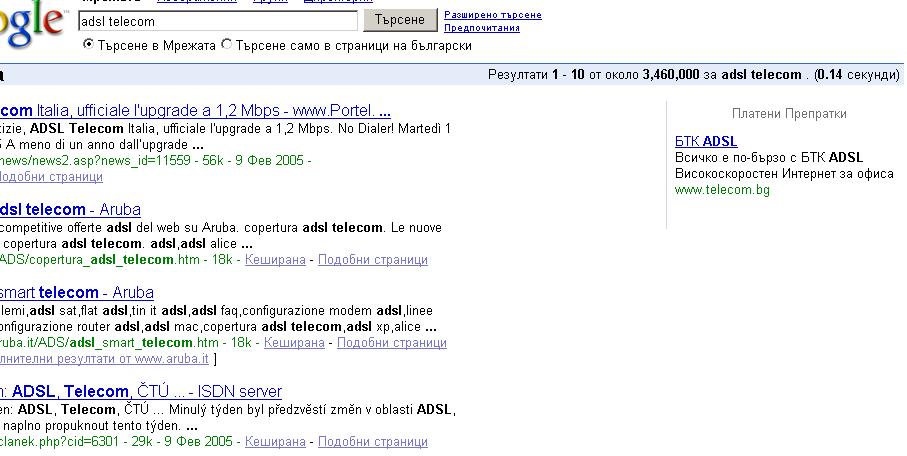Click the "(0.14 секунди)" timing text
This screenshot has height=456, width=907.
click(x=857, y=75)
